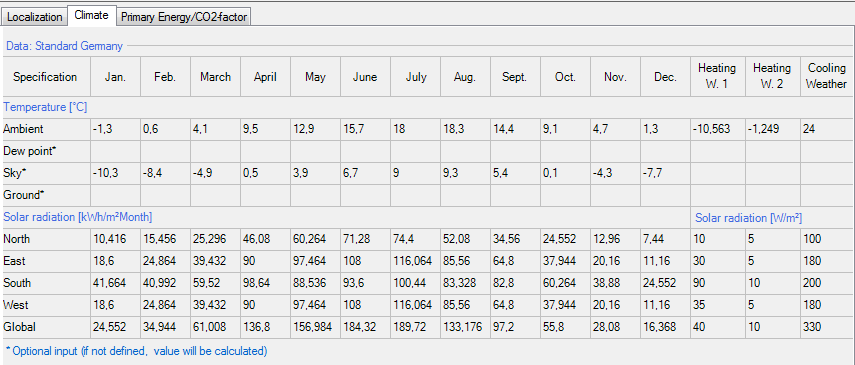Select West solar radiation cell for August
The height and width of the screenshot is (365, 855).
[466, 304]
